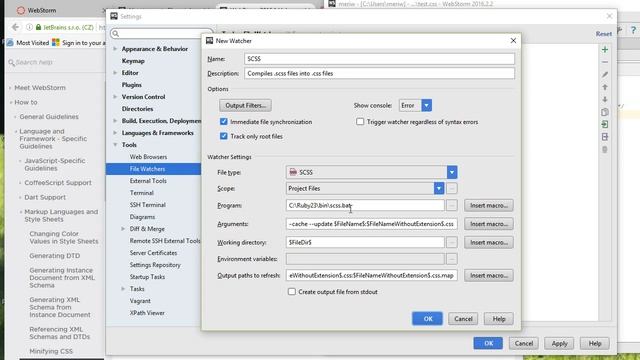
Task: Move watcher up with the arrow icon
Action: coord(605,87)
